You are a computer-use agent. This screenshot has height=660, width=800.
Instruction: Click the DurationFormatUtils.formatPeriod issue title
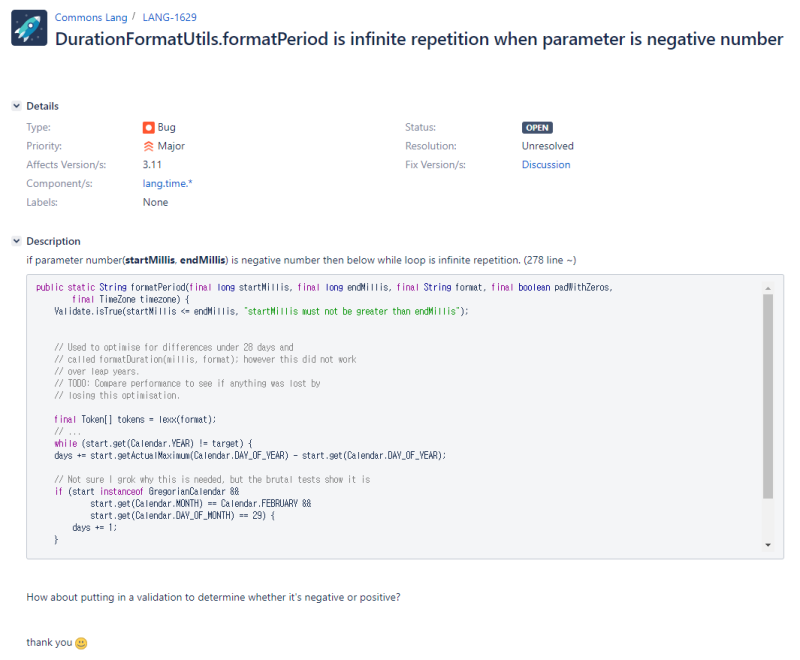pos(419,39)
